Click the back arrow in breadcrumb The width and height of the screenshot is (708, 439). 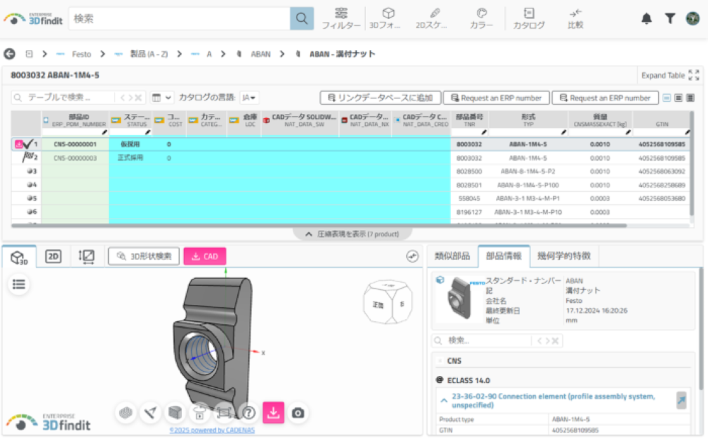(x=10, y=54)
